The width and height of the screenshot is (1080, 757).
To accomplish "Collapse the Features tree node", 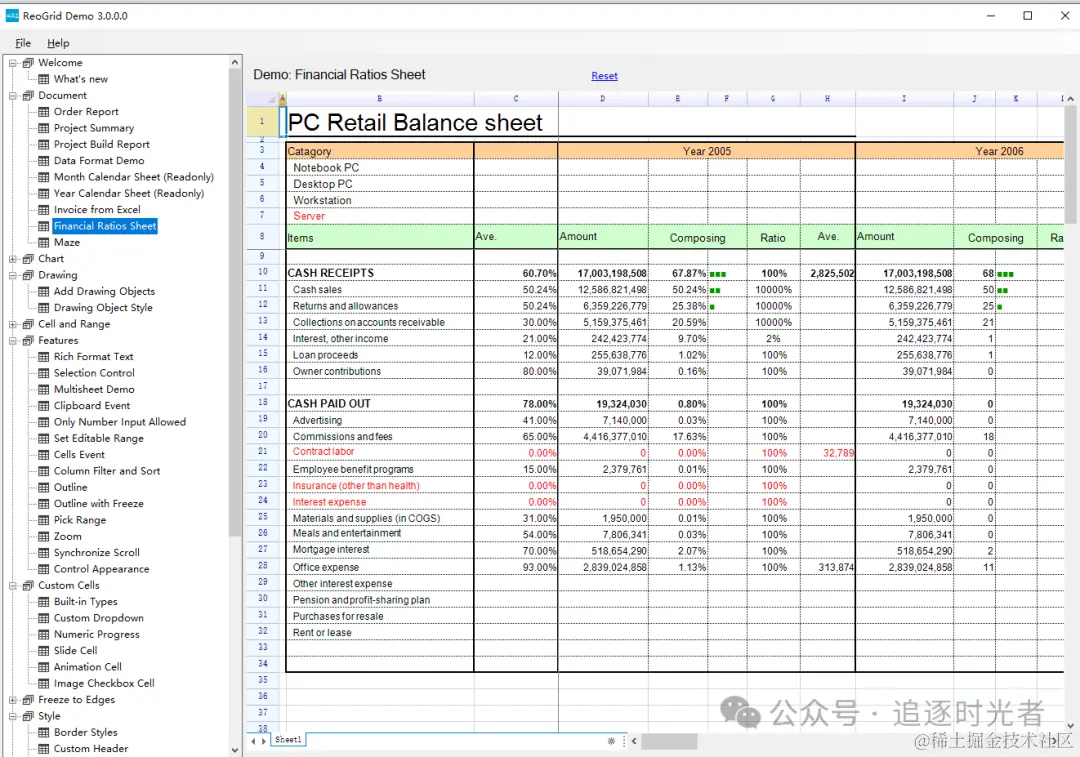I will point(13,341).
